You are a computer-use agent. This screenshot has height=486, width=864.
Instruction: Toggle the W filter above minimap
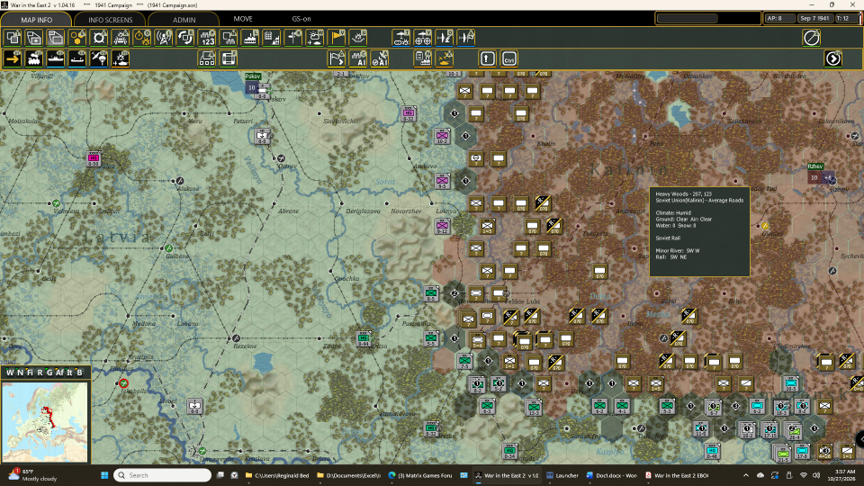tap(9, 372)
